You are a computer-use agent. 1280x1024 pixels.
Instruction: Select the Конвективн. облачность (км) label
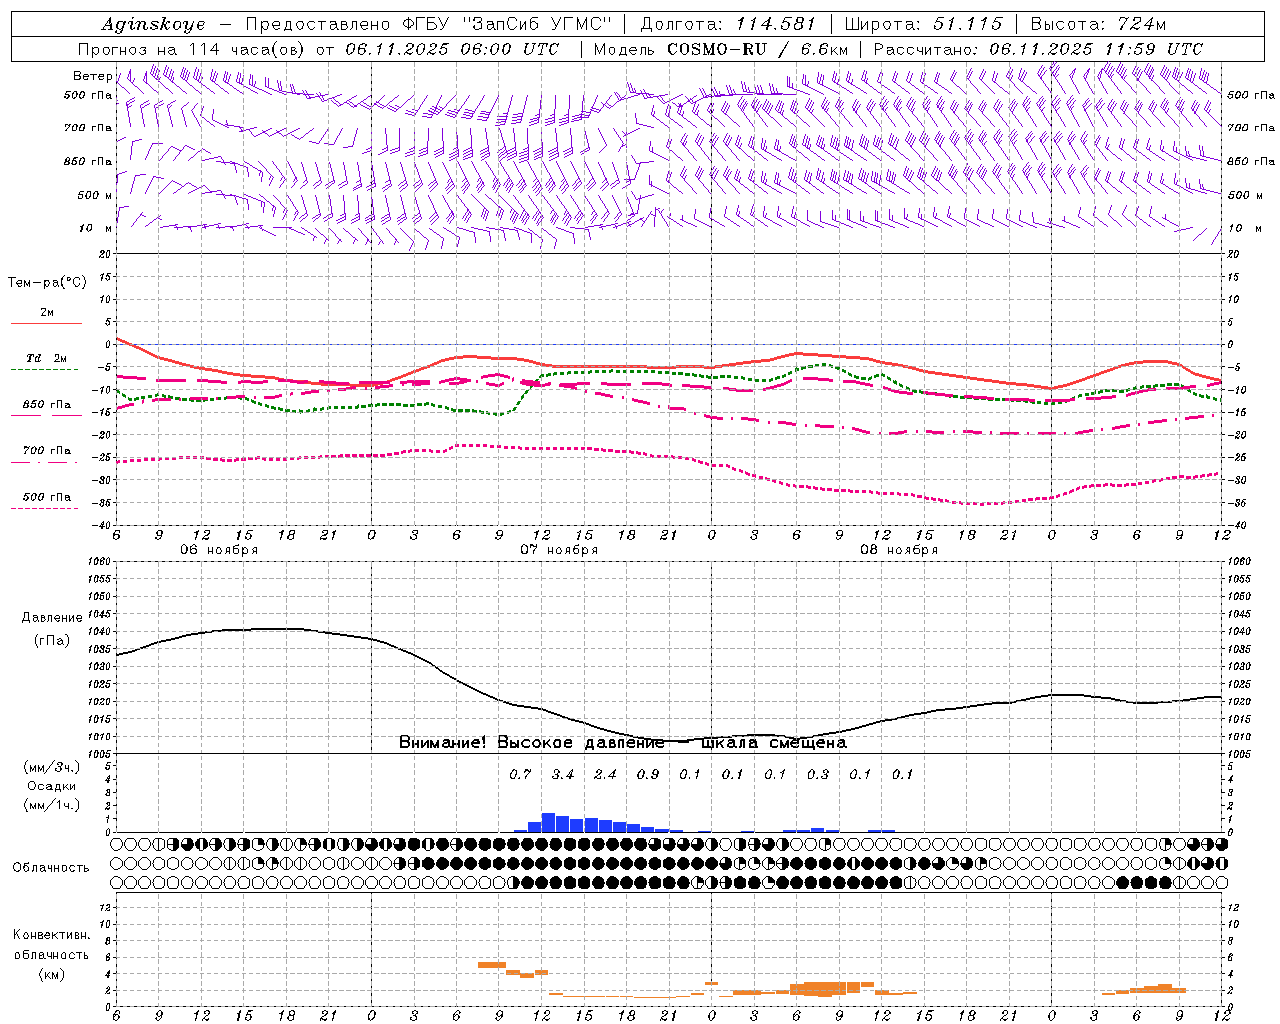[51, 954]
